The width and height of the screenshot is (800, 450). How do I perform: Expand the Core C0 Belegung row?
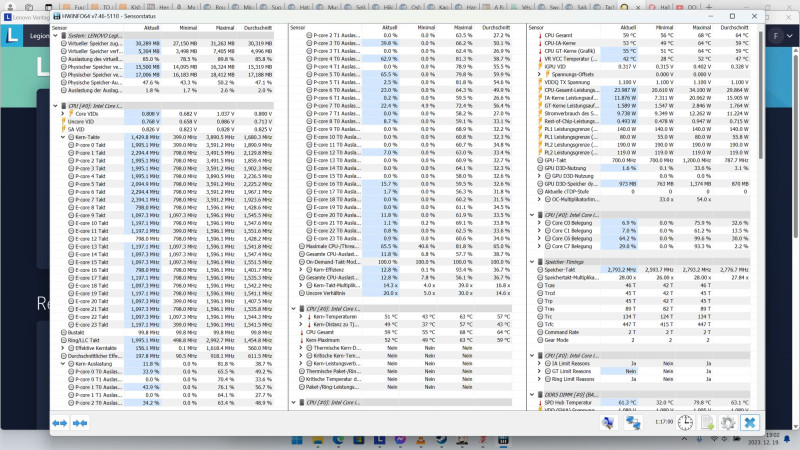[x=540, y=223]
